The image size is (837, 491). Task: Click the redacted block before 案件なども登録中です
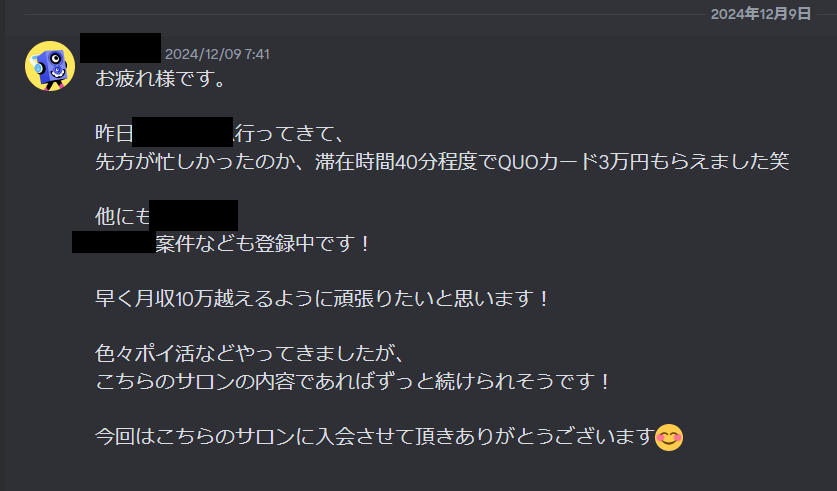tap(114, 242)
